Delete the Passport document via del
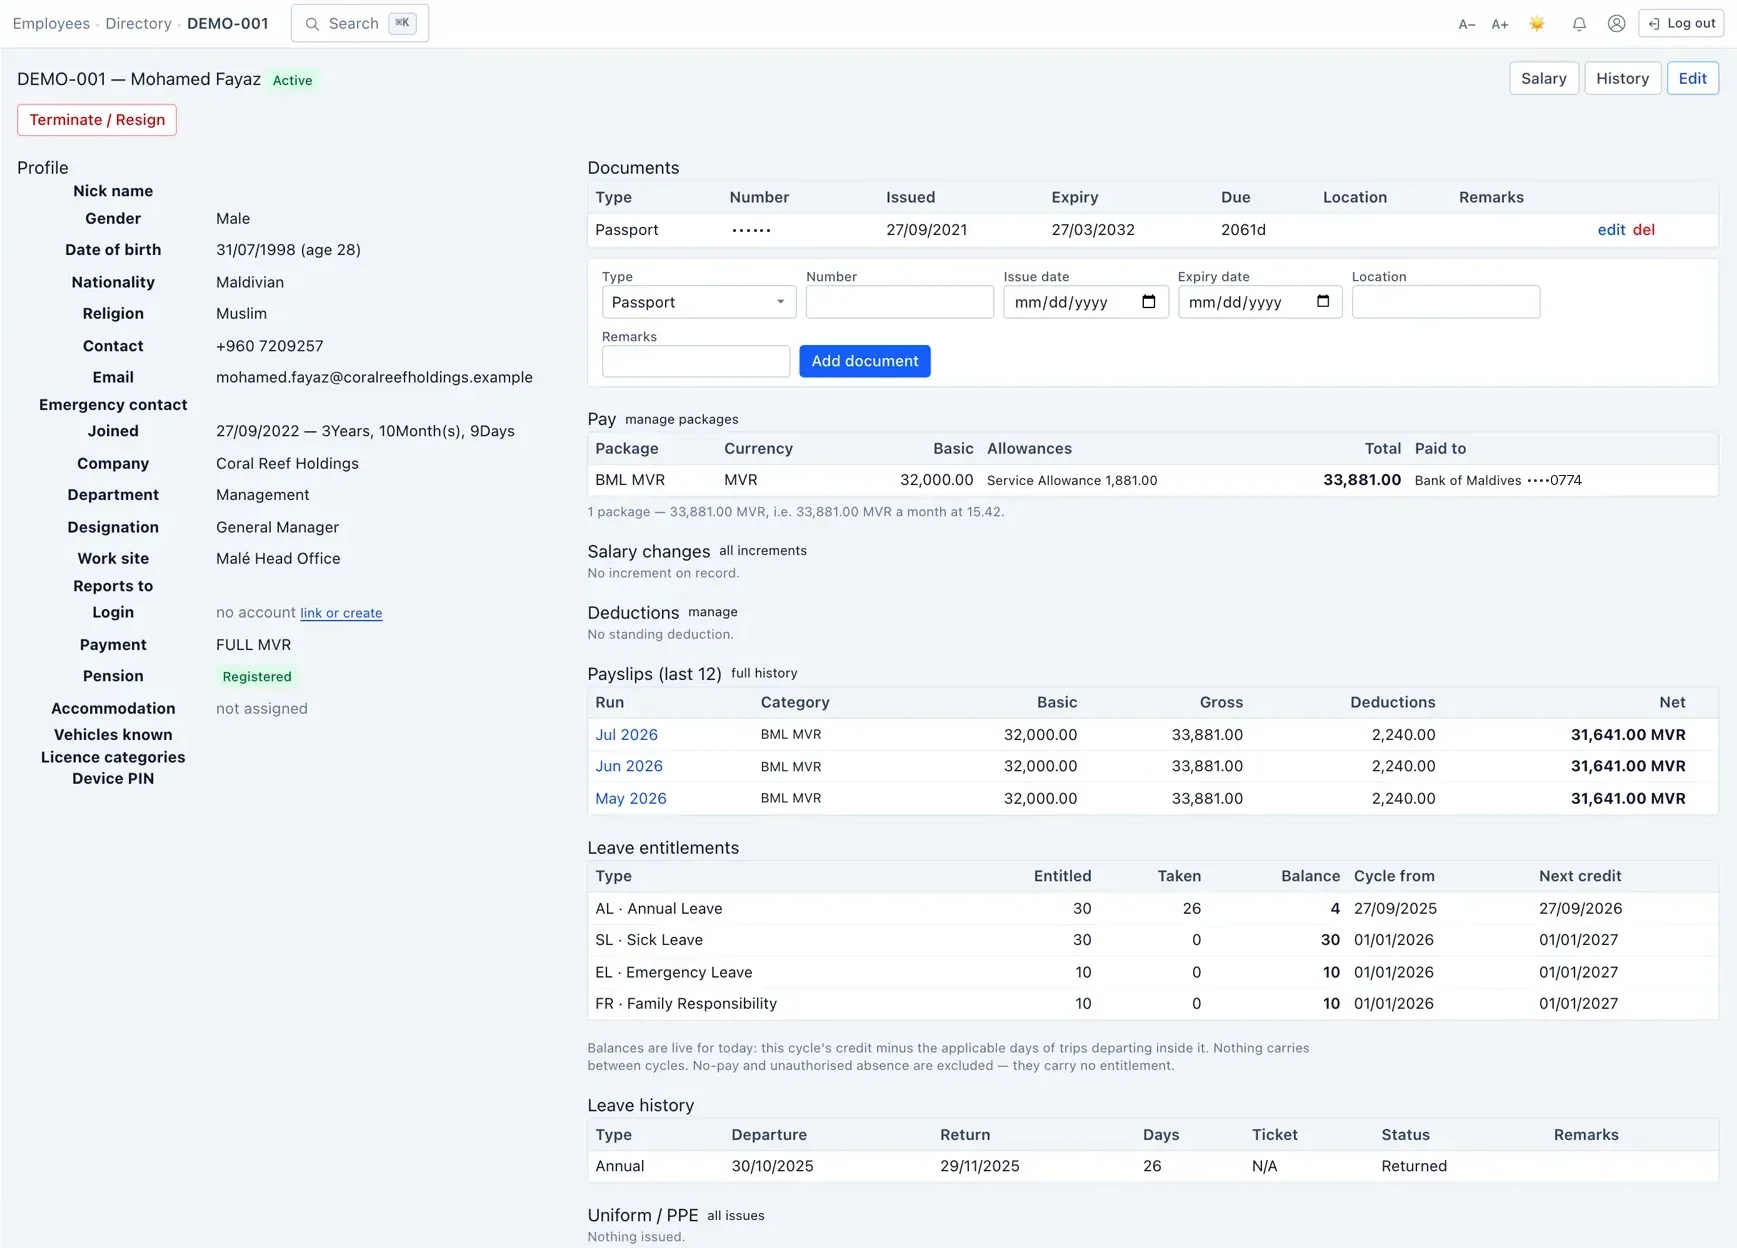Screen dimensions: 1737x1248 coord(1643,230)
